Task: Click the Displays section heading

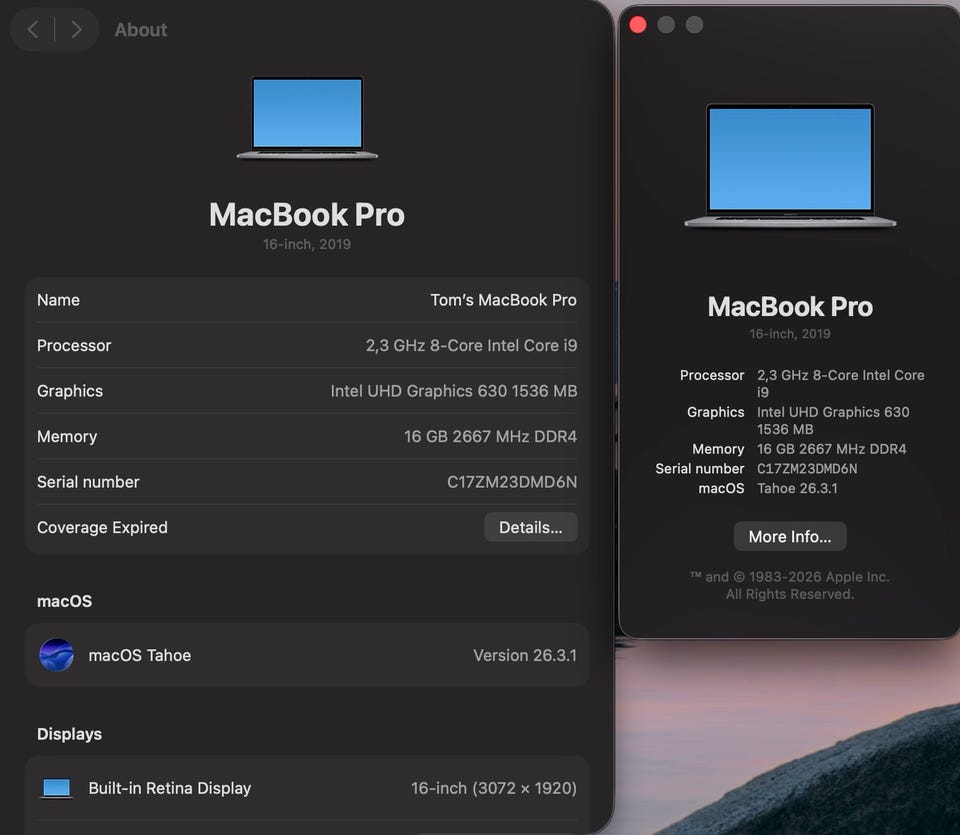Action: pos(69,734)
